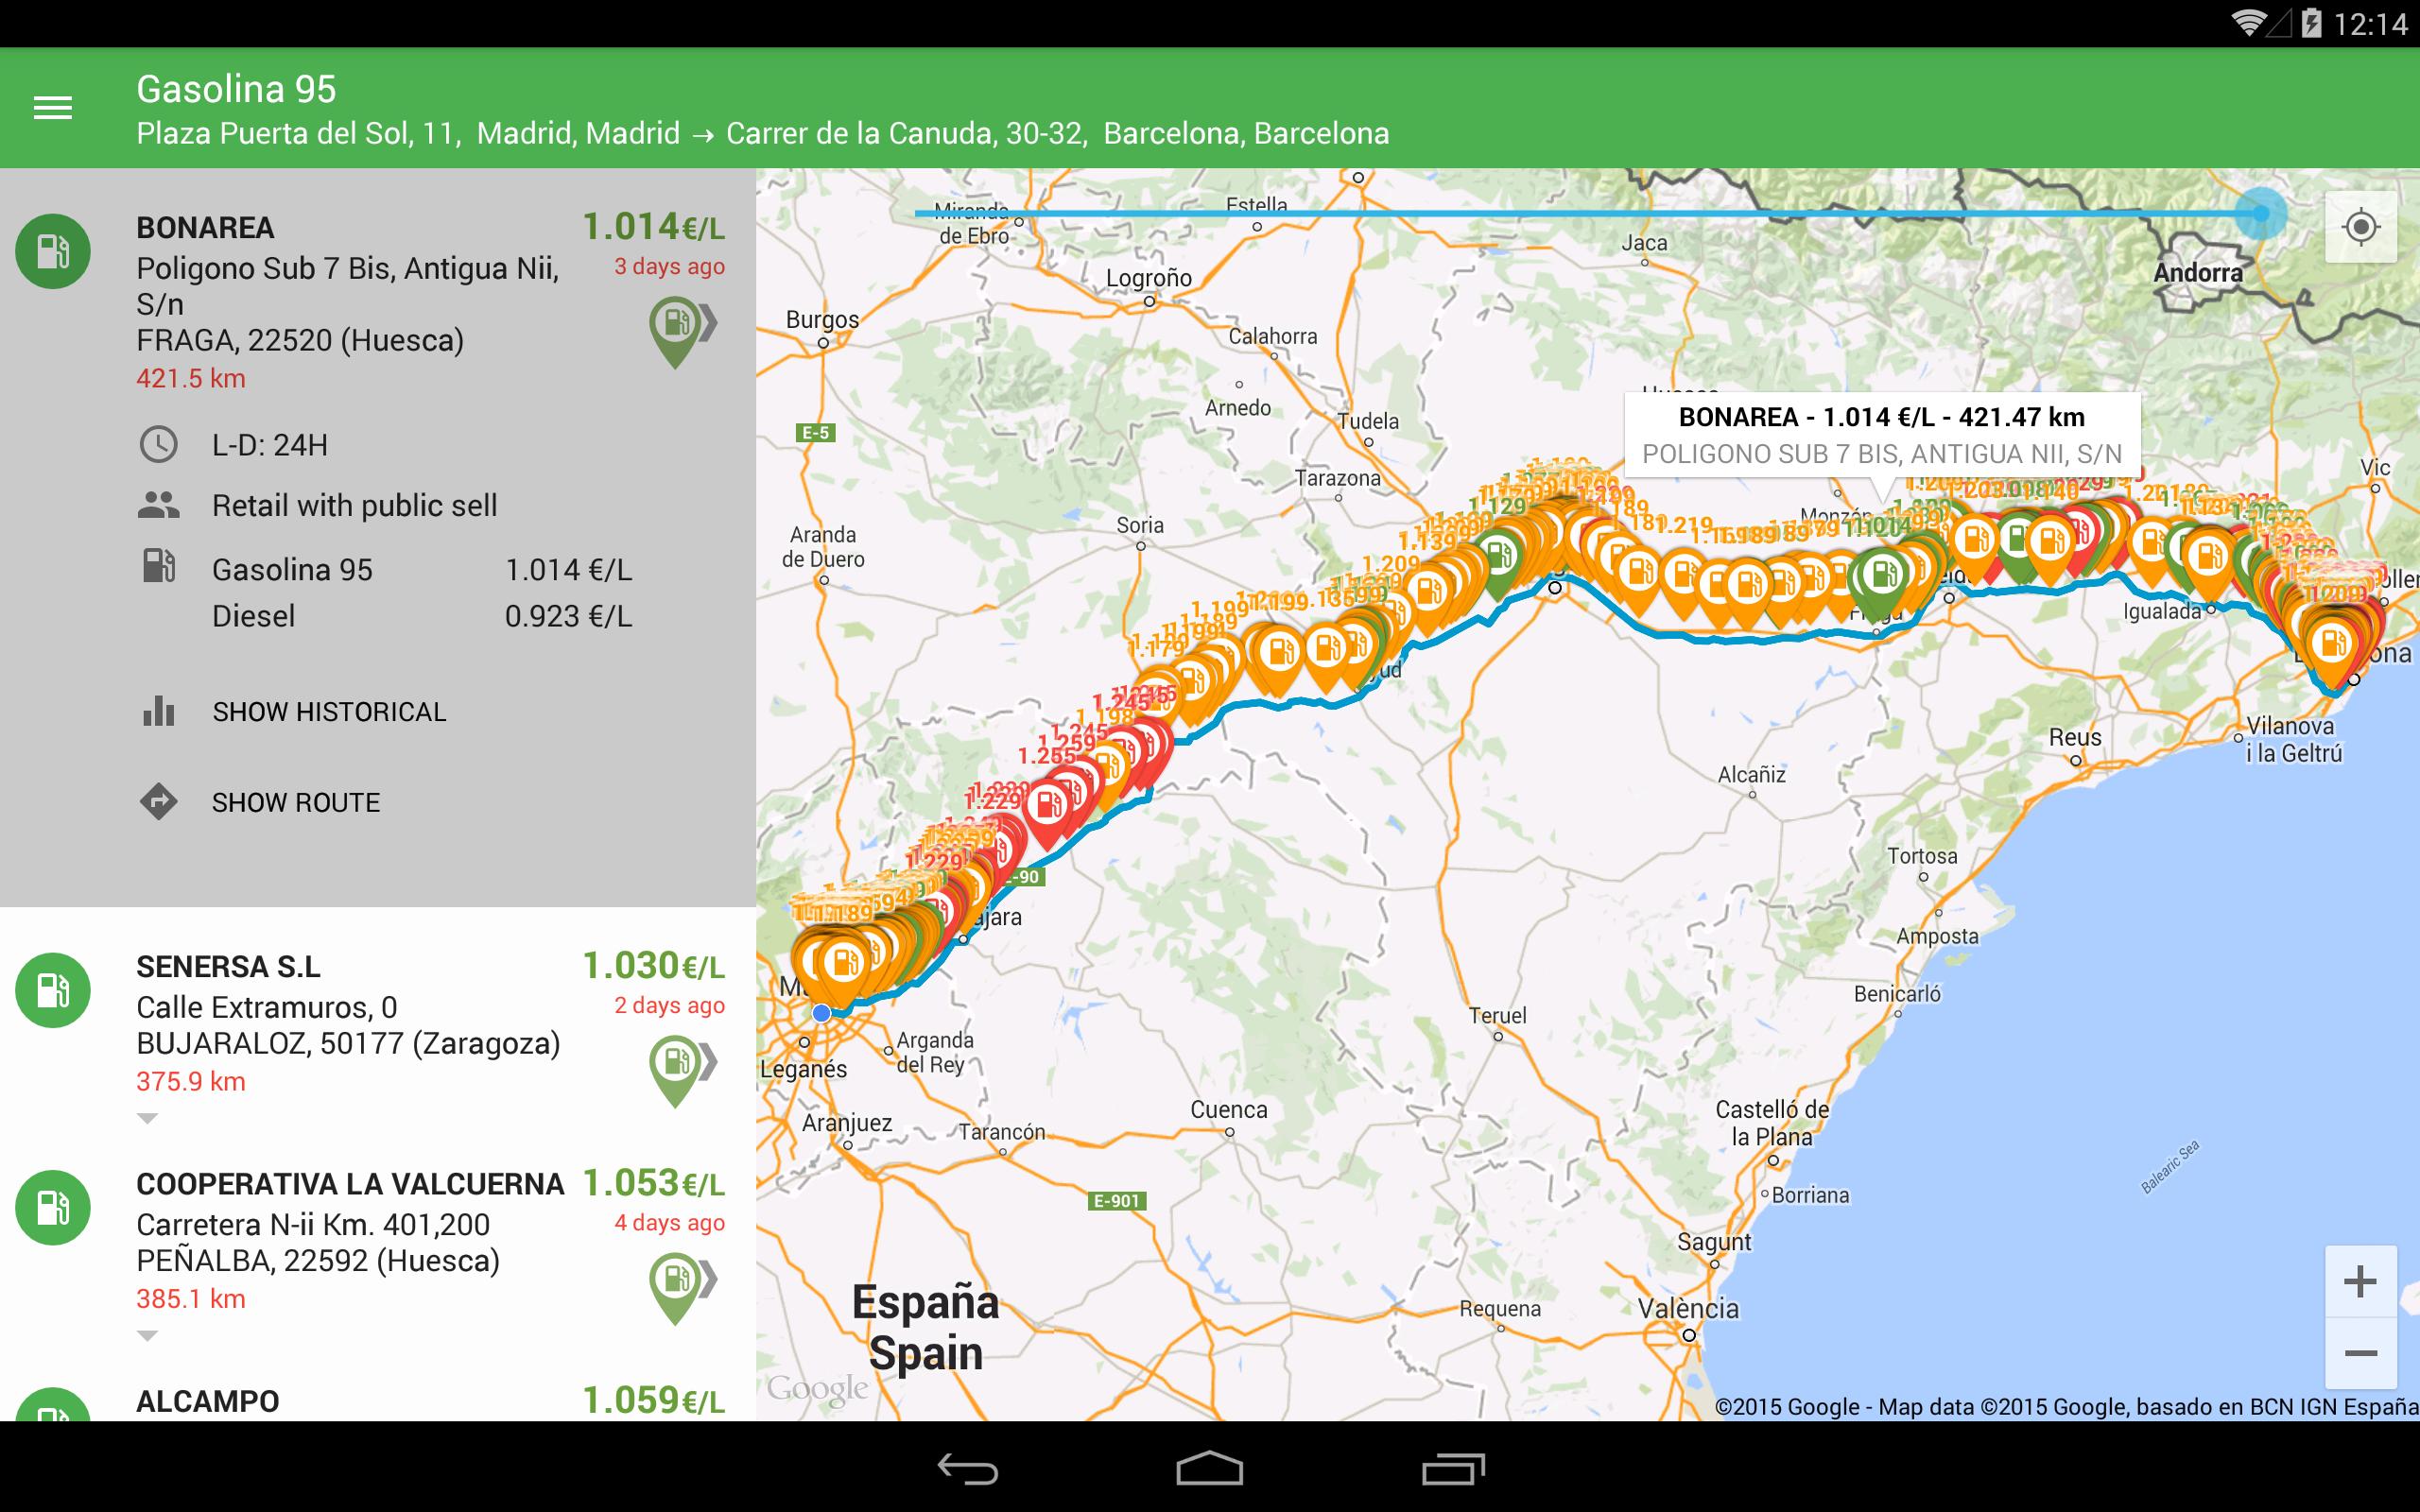Tap the ALCAMPO station icon

coord(53,1405)
